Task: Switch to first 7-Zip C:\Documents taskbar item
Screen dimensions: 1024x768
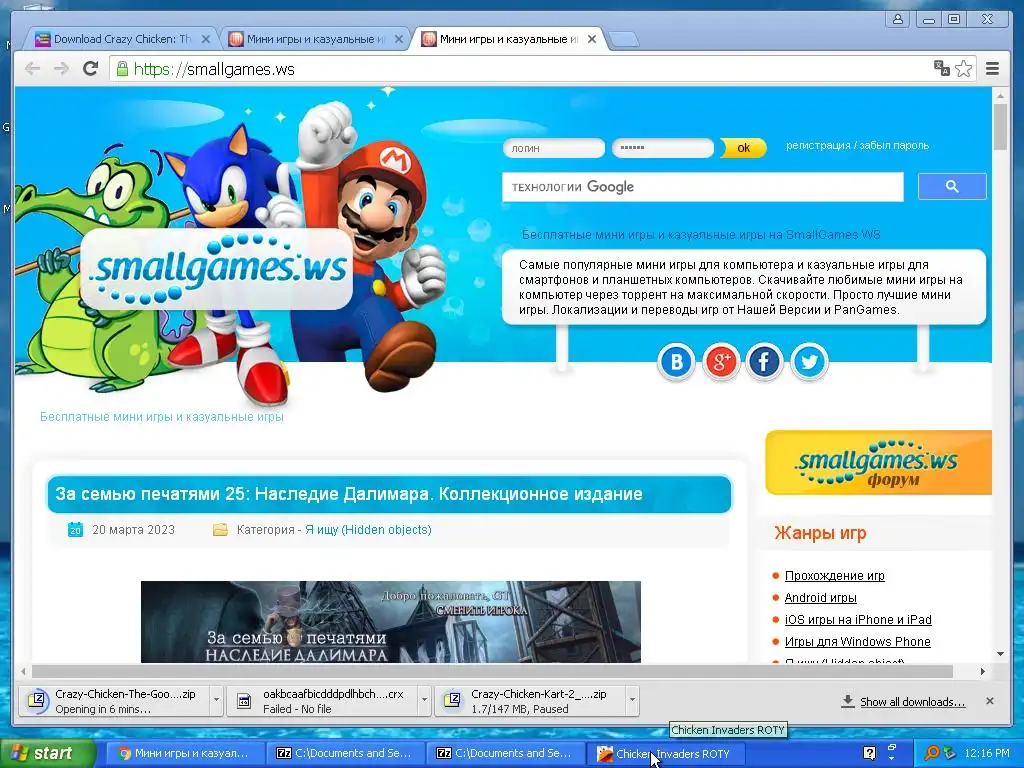Action: point(345,754)
